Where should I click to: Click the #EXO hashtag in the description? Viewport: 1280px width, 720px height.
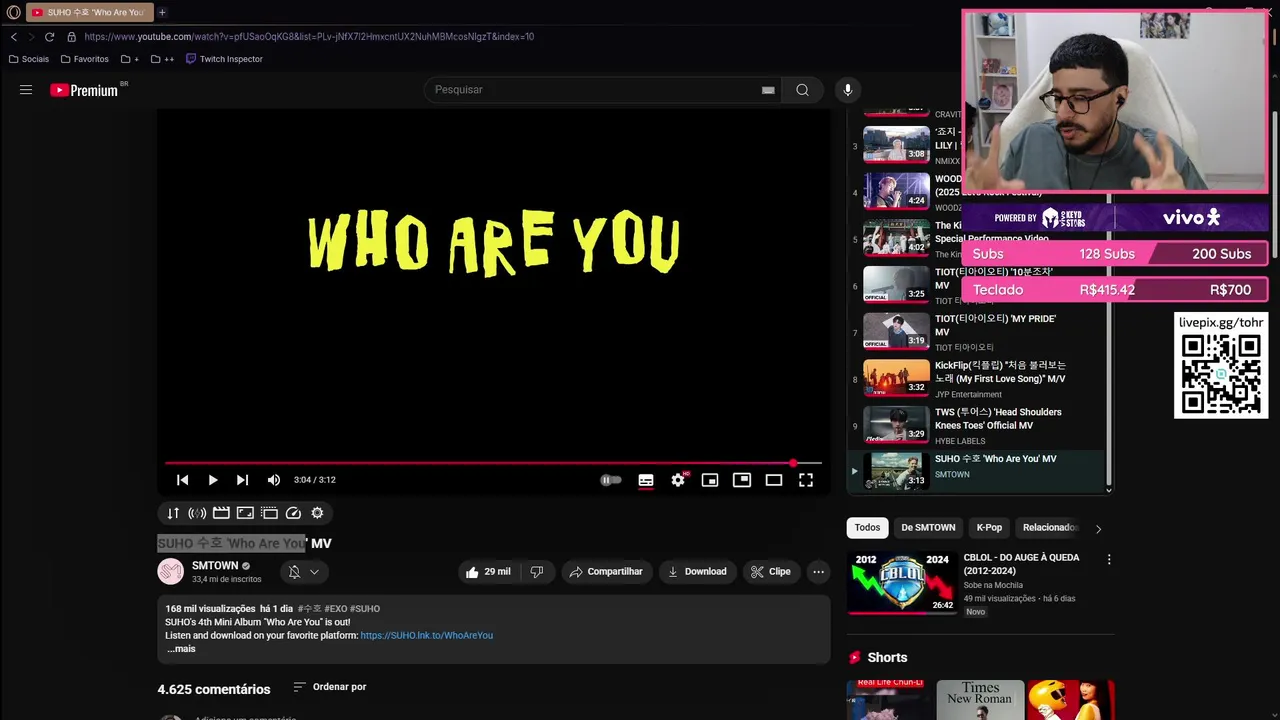pyautogui.click(x=335, y=609)
